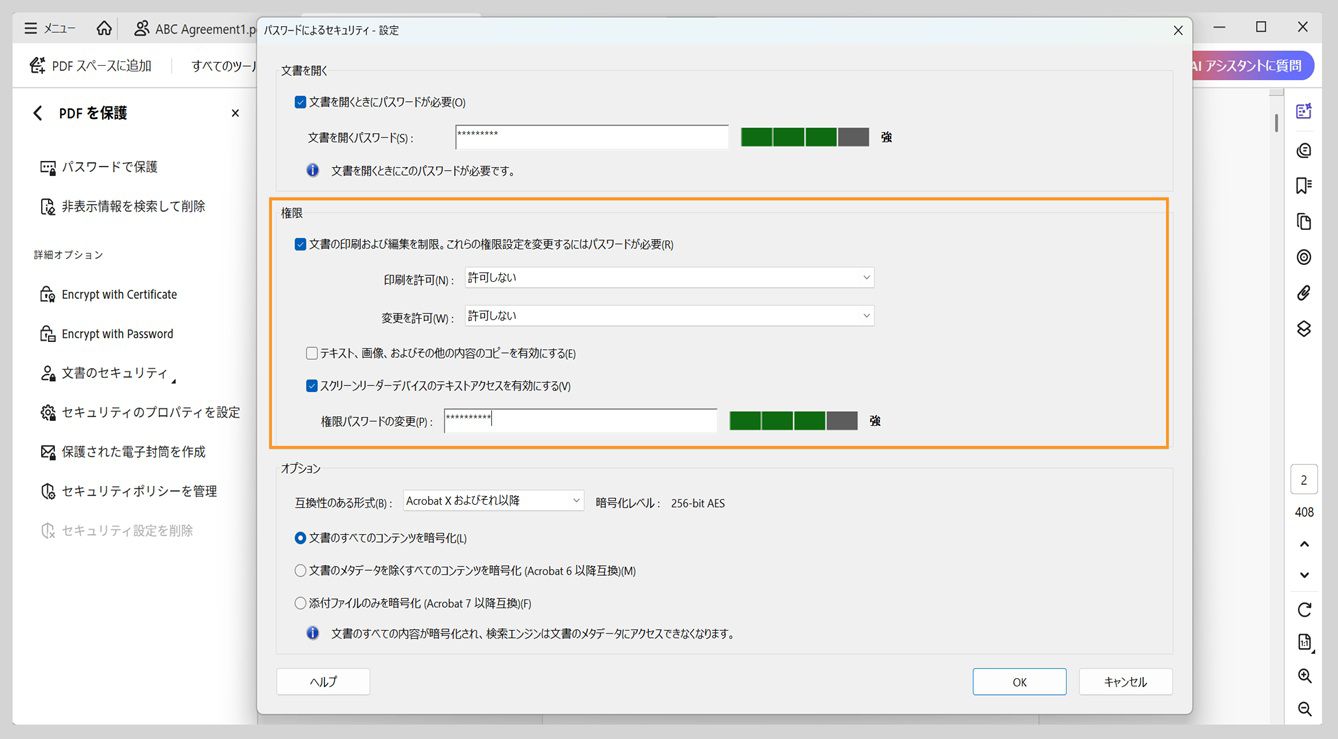
Task: Select パスワードで保護 tool
Action: tap(99, 167)
